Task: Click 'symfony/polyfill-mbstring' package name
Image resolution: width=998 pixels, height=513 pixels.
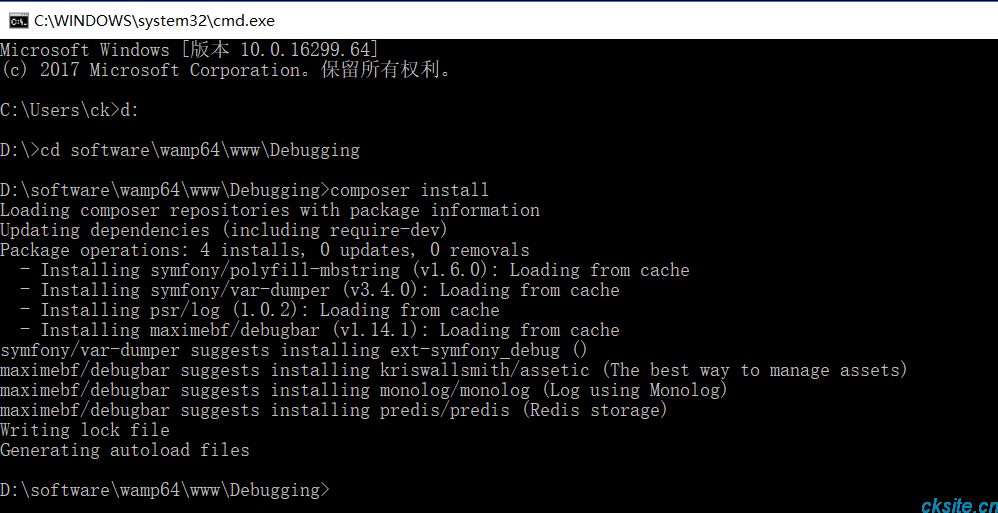Action: pyautogui.click(x=276, y=271)
